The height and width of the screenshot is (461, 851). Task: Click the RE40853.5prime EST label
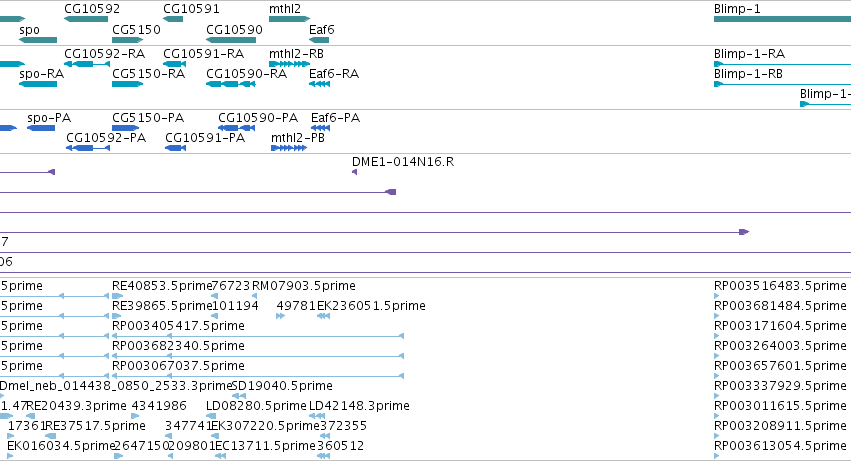pyautogui.click(x=162, y=286)
